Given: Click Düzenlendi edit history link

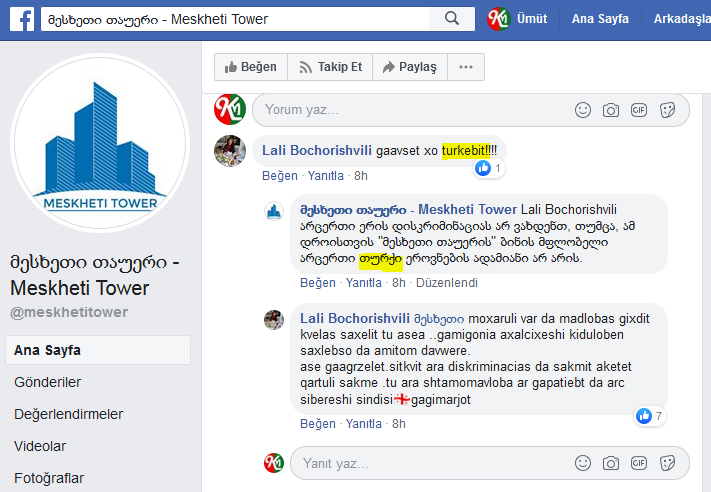Looking at the screenshot, I should tap(447, 283).
